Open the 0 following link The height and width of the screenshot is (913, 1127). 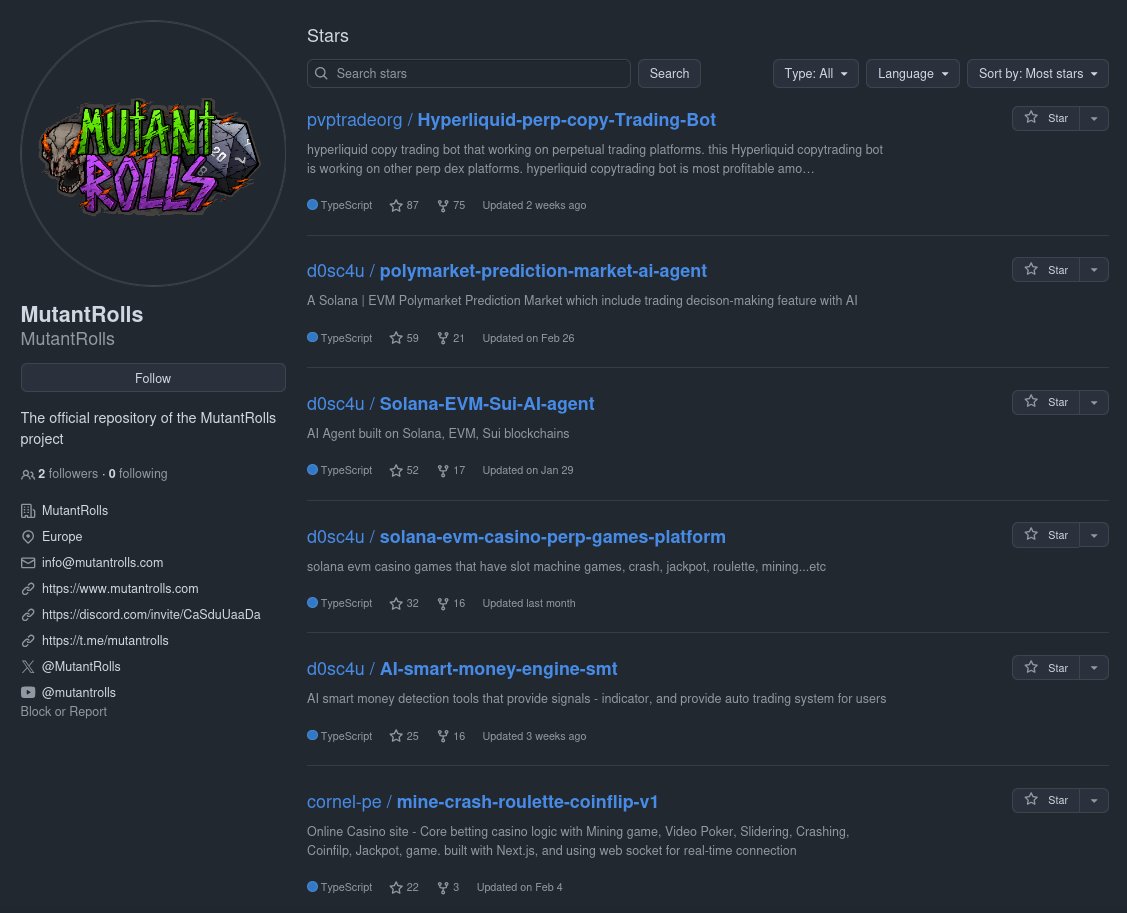[138, 474]
